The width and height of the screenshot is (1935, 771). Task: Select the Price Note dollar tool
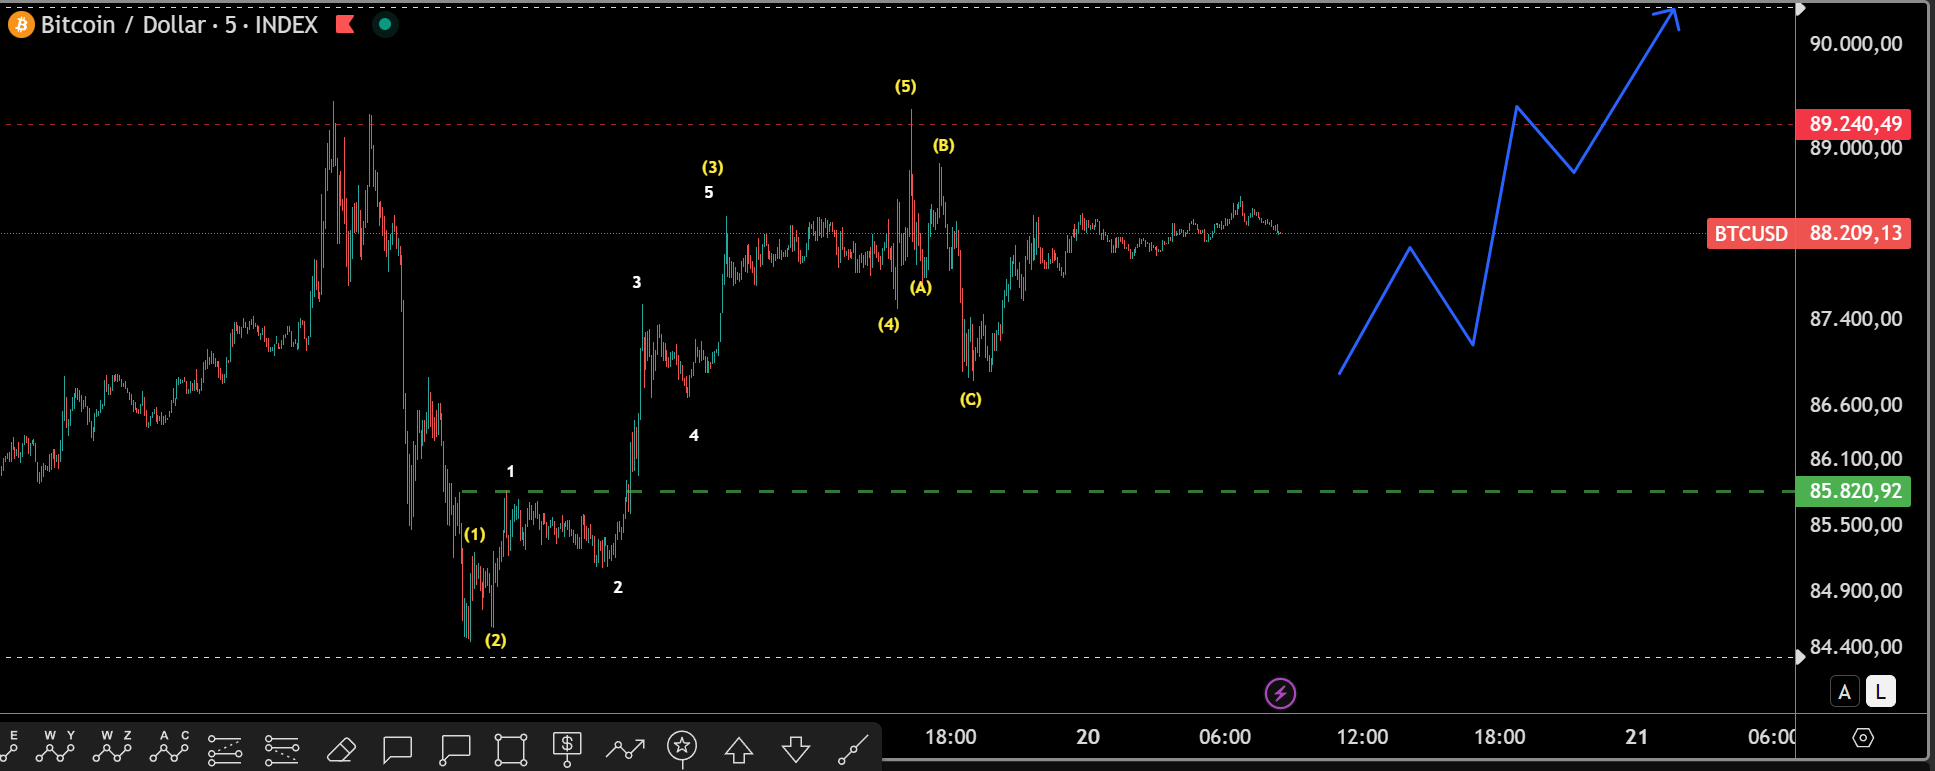567,747
